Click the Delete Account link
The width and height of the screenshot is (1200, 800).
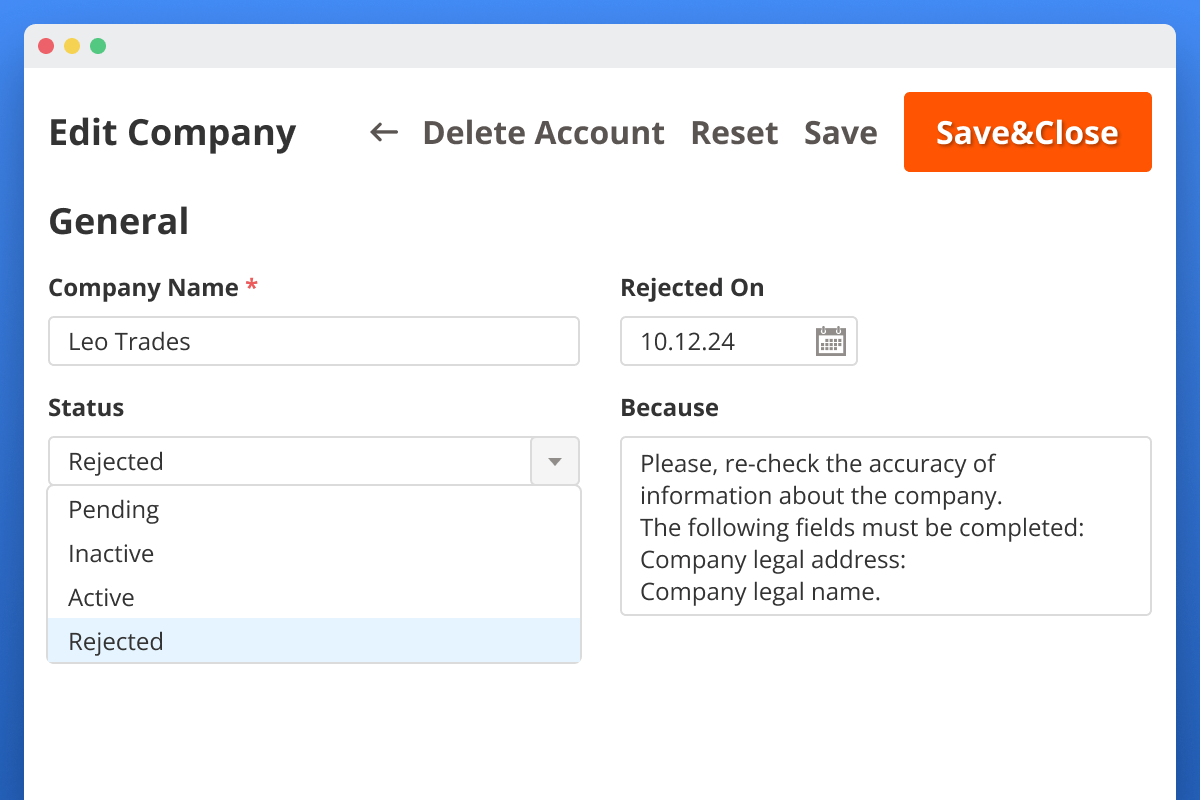tap(543, 132)
